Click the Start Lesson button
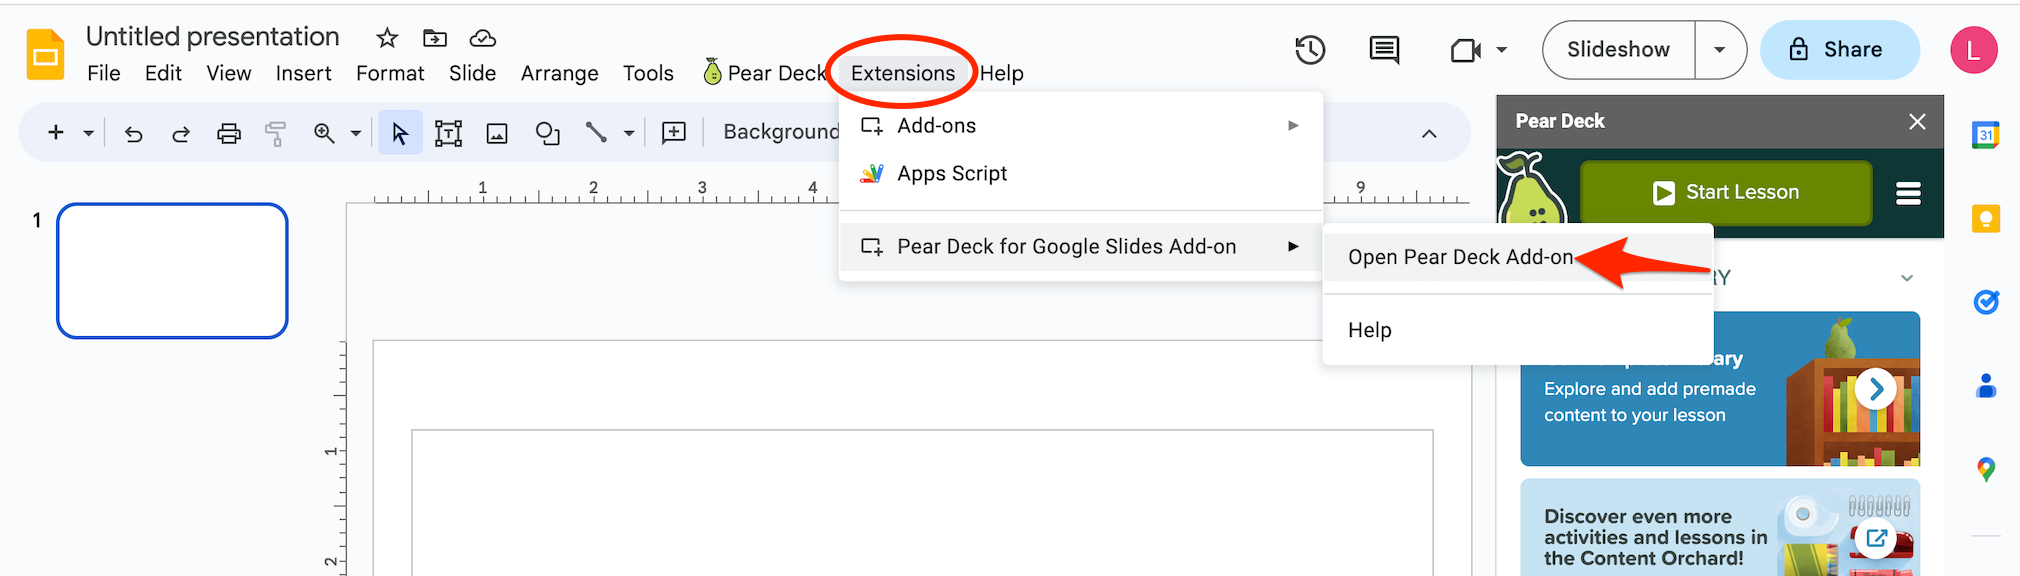 coord(1725,192)
